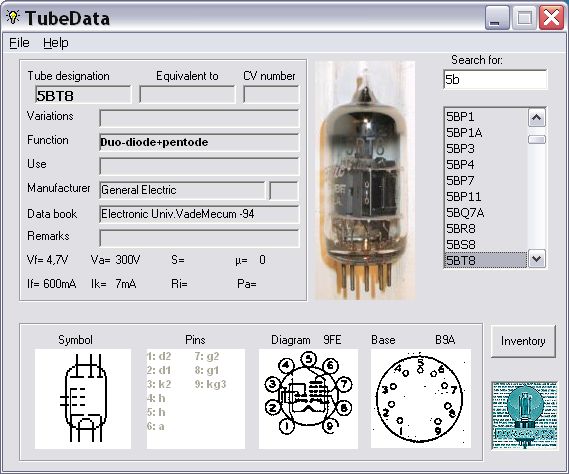
Task: Click the tube logo image below Inventory
Action: click(524, 416)
